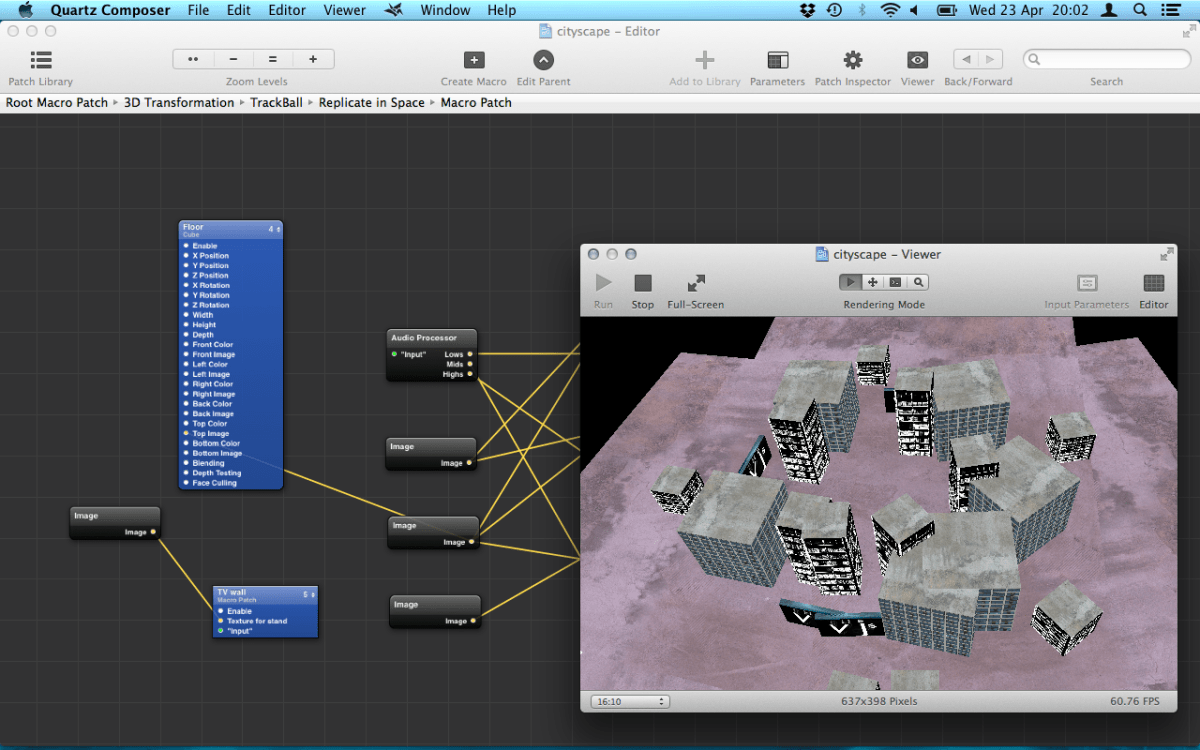Open the Patch Library panel
Screen dimensions: 1200x750
click(41, 60)
